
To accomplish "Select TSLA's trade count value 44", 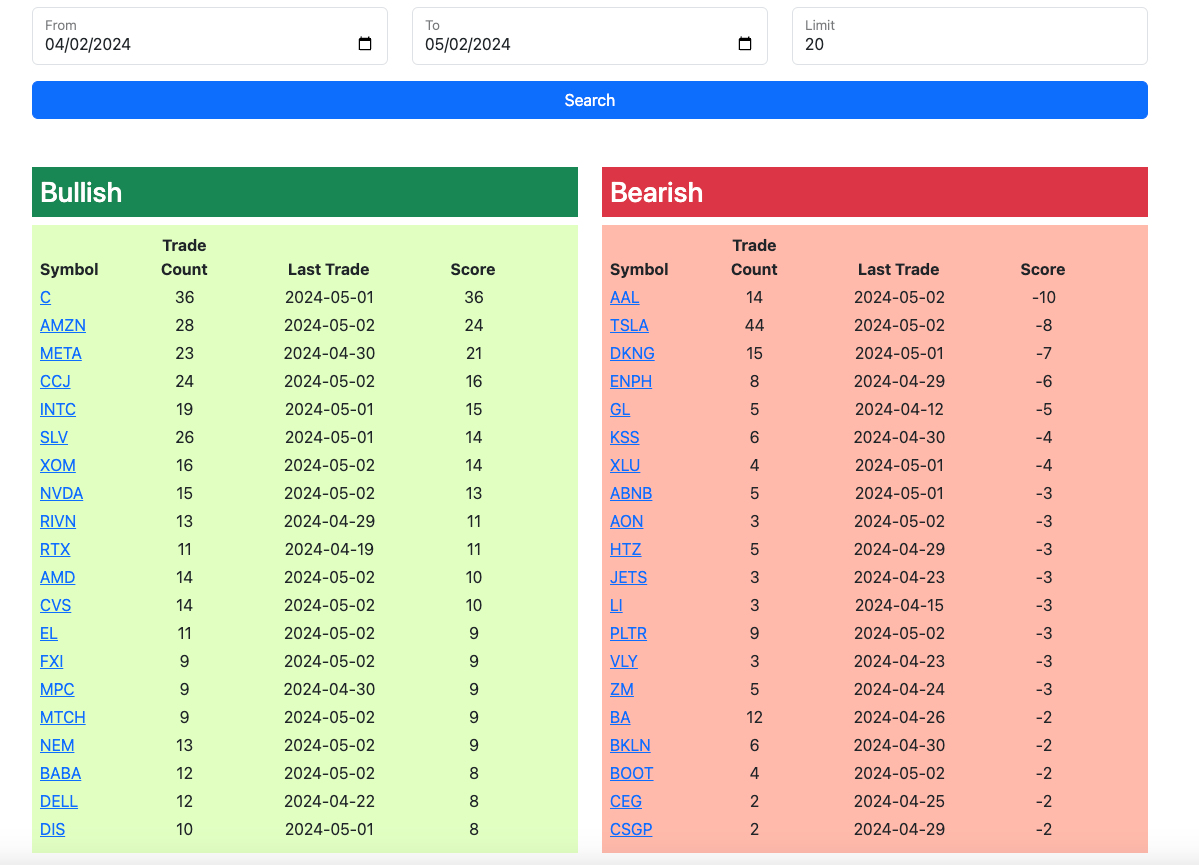I will pyautogui.click(x=754, y=326).
